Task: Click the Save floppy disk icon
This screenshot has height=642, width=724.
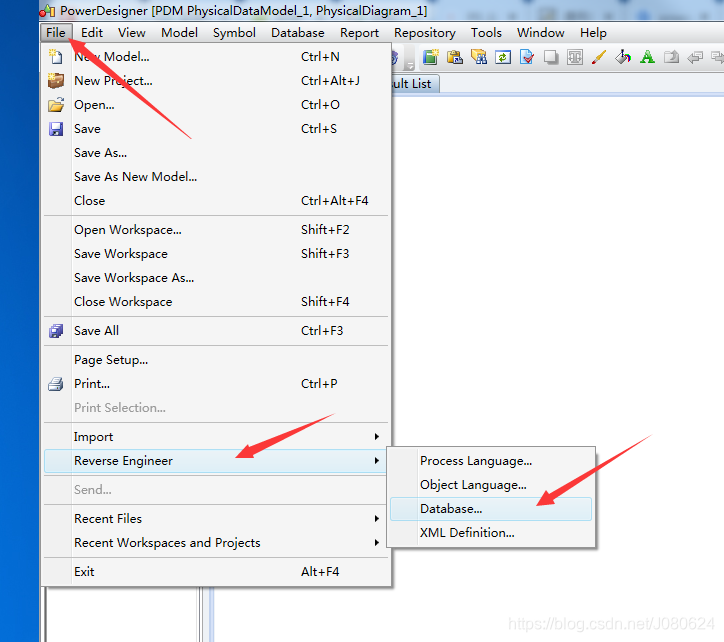Action: click(56, 129)
